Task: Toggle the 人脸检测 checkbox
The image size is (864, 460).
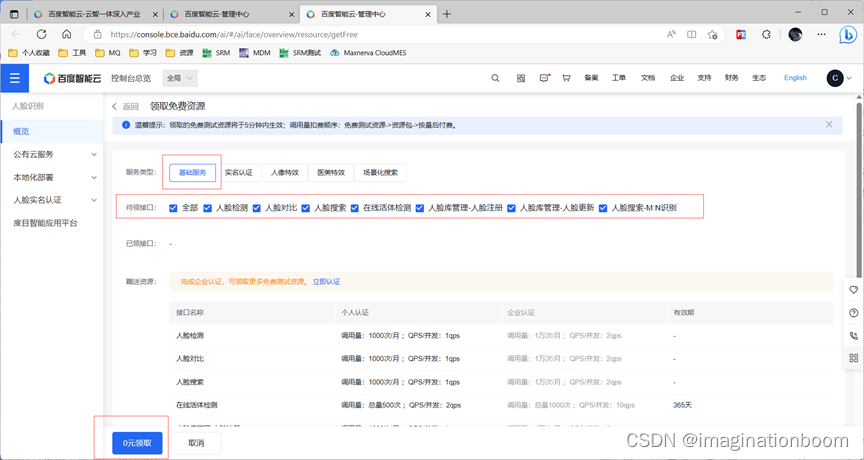Action: coord(207,208)
